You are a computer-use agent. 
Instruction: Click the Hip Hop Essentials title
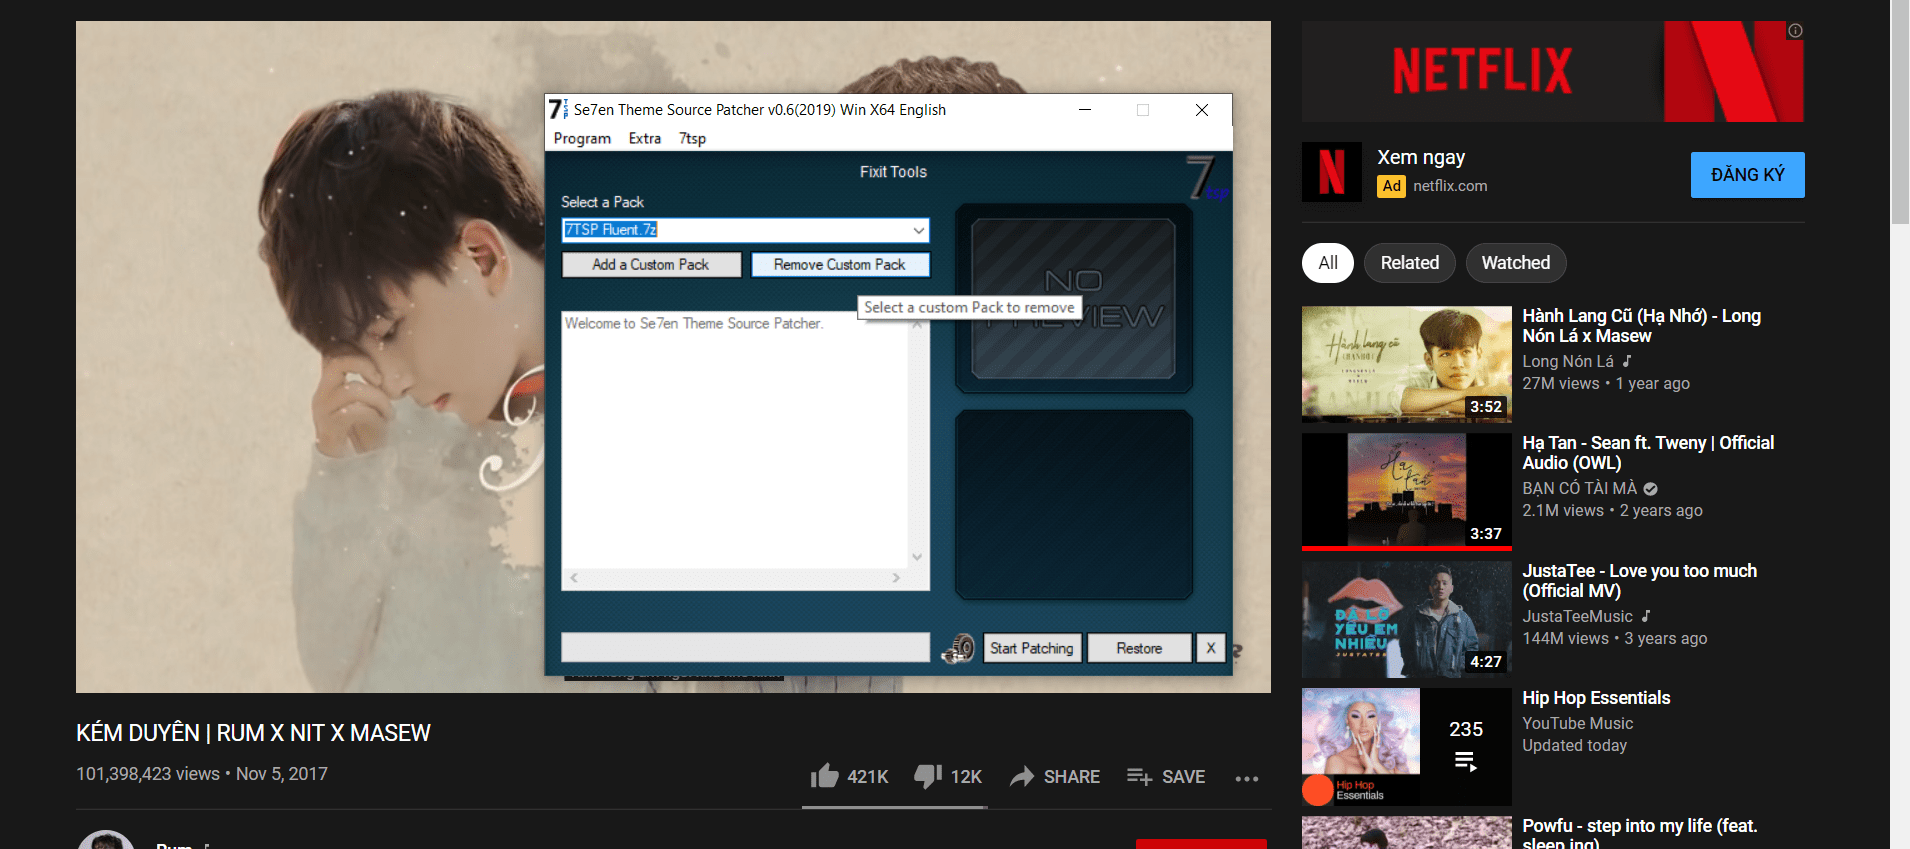tap(1596, 698)
